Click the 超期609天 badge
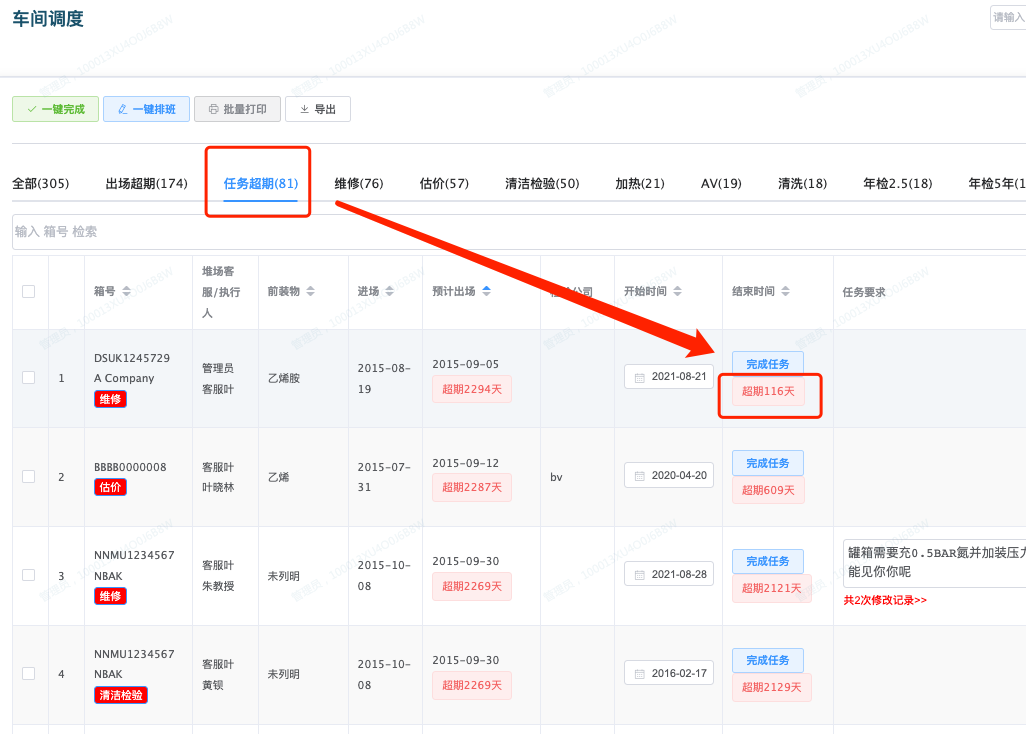Viewport: 1026px width, 734px height. [x=768, y=490]
